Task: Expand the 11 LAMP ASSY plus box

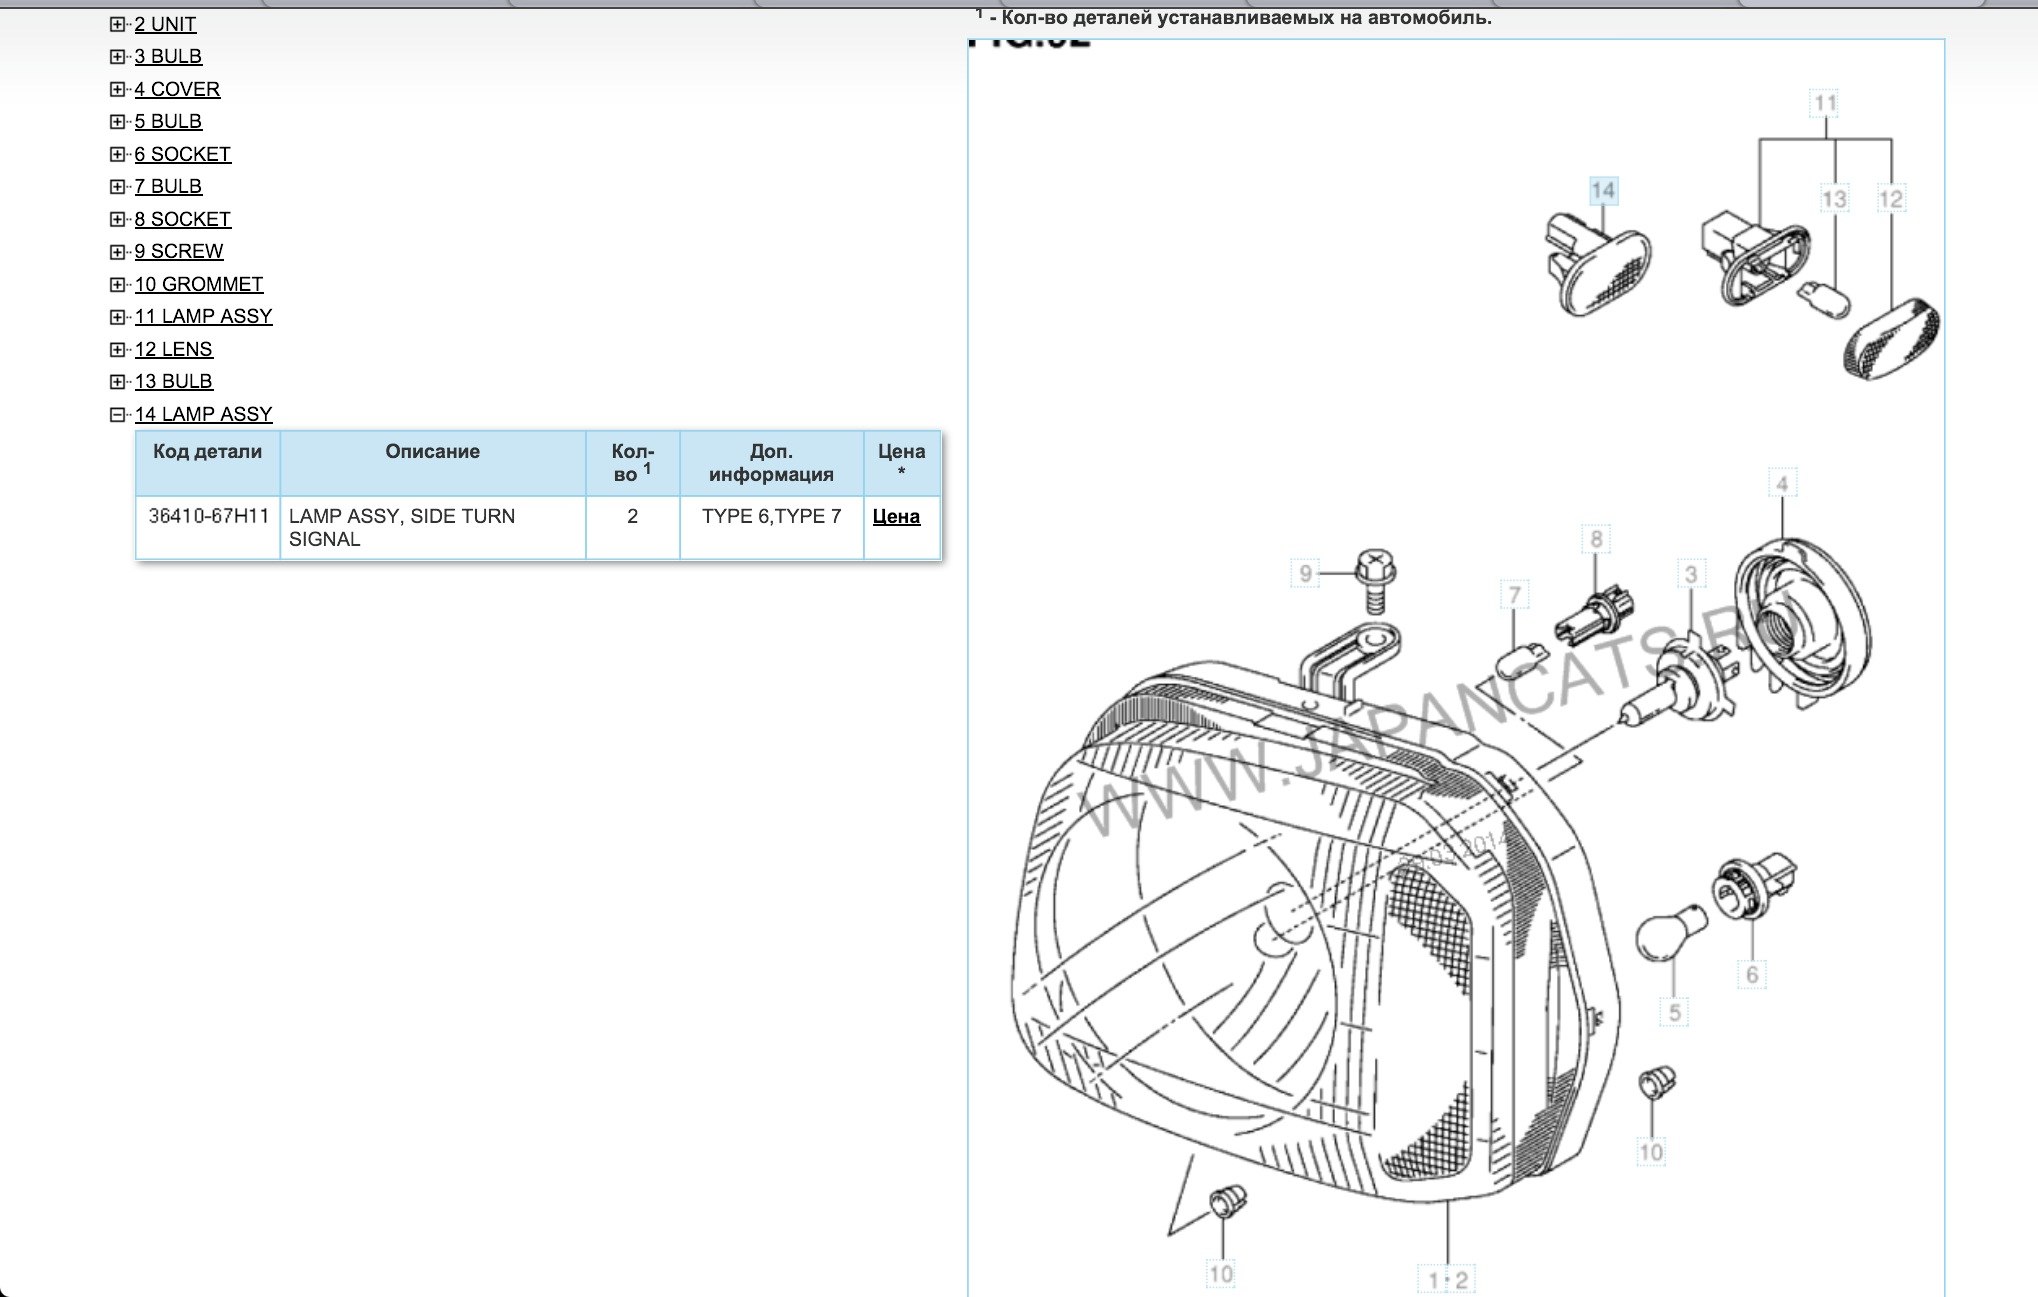Action: point(118,317)
